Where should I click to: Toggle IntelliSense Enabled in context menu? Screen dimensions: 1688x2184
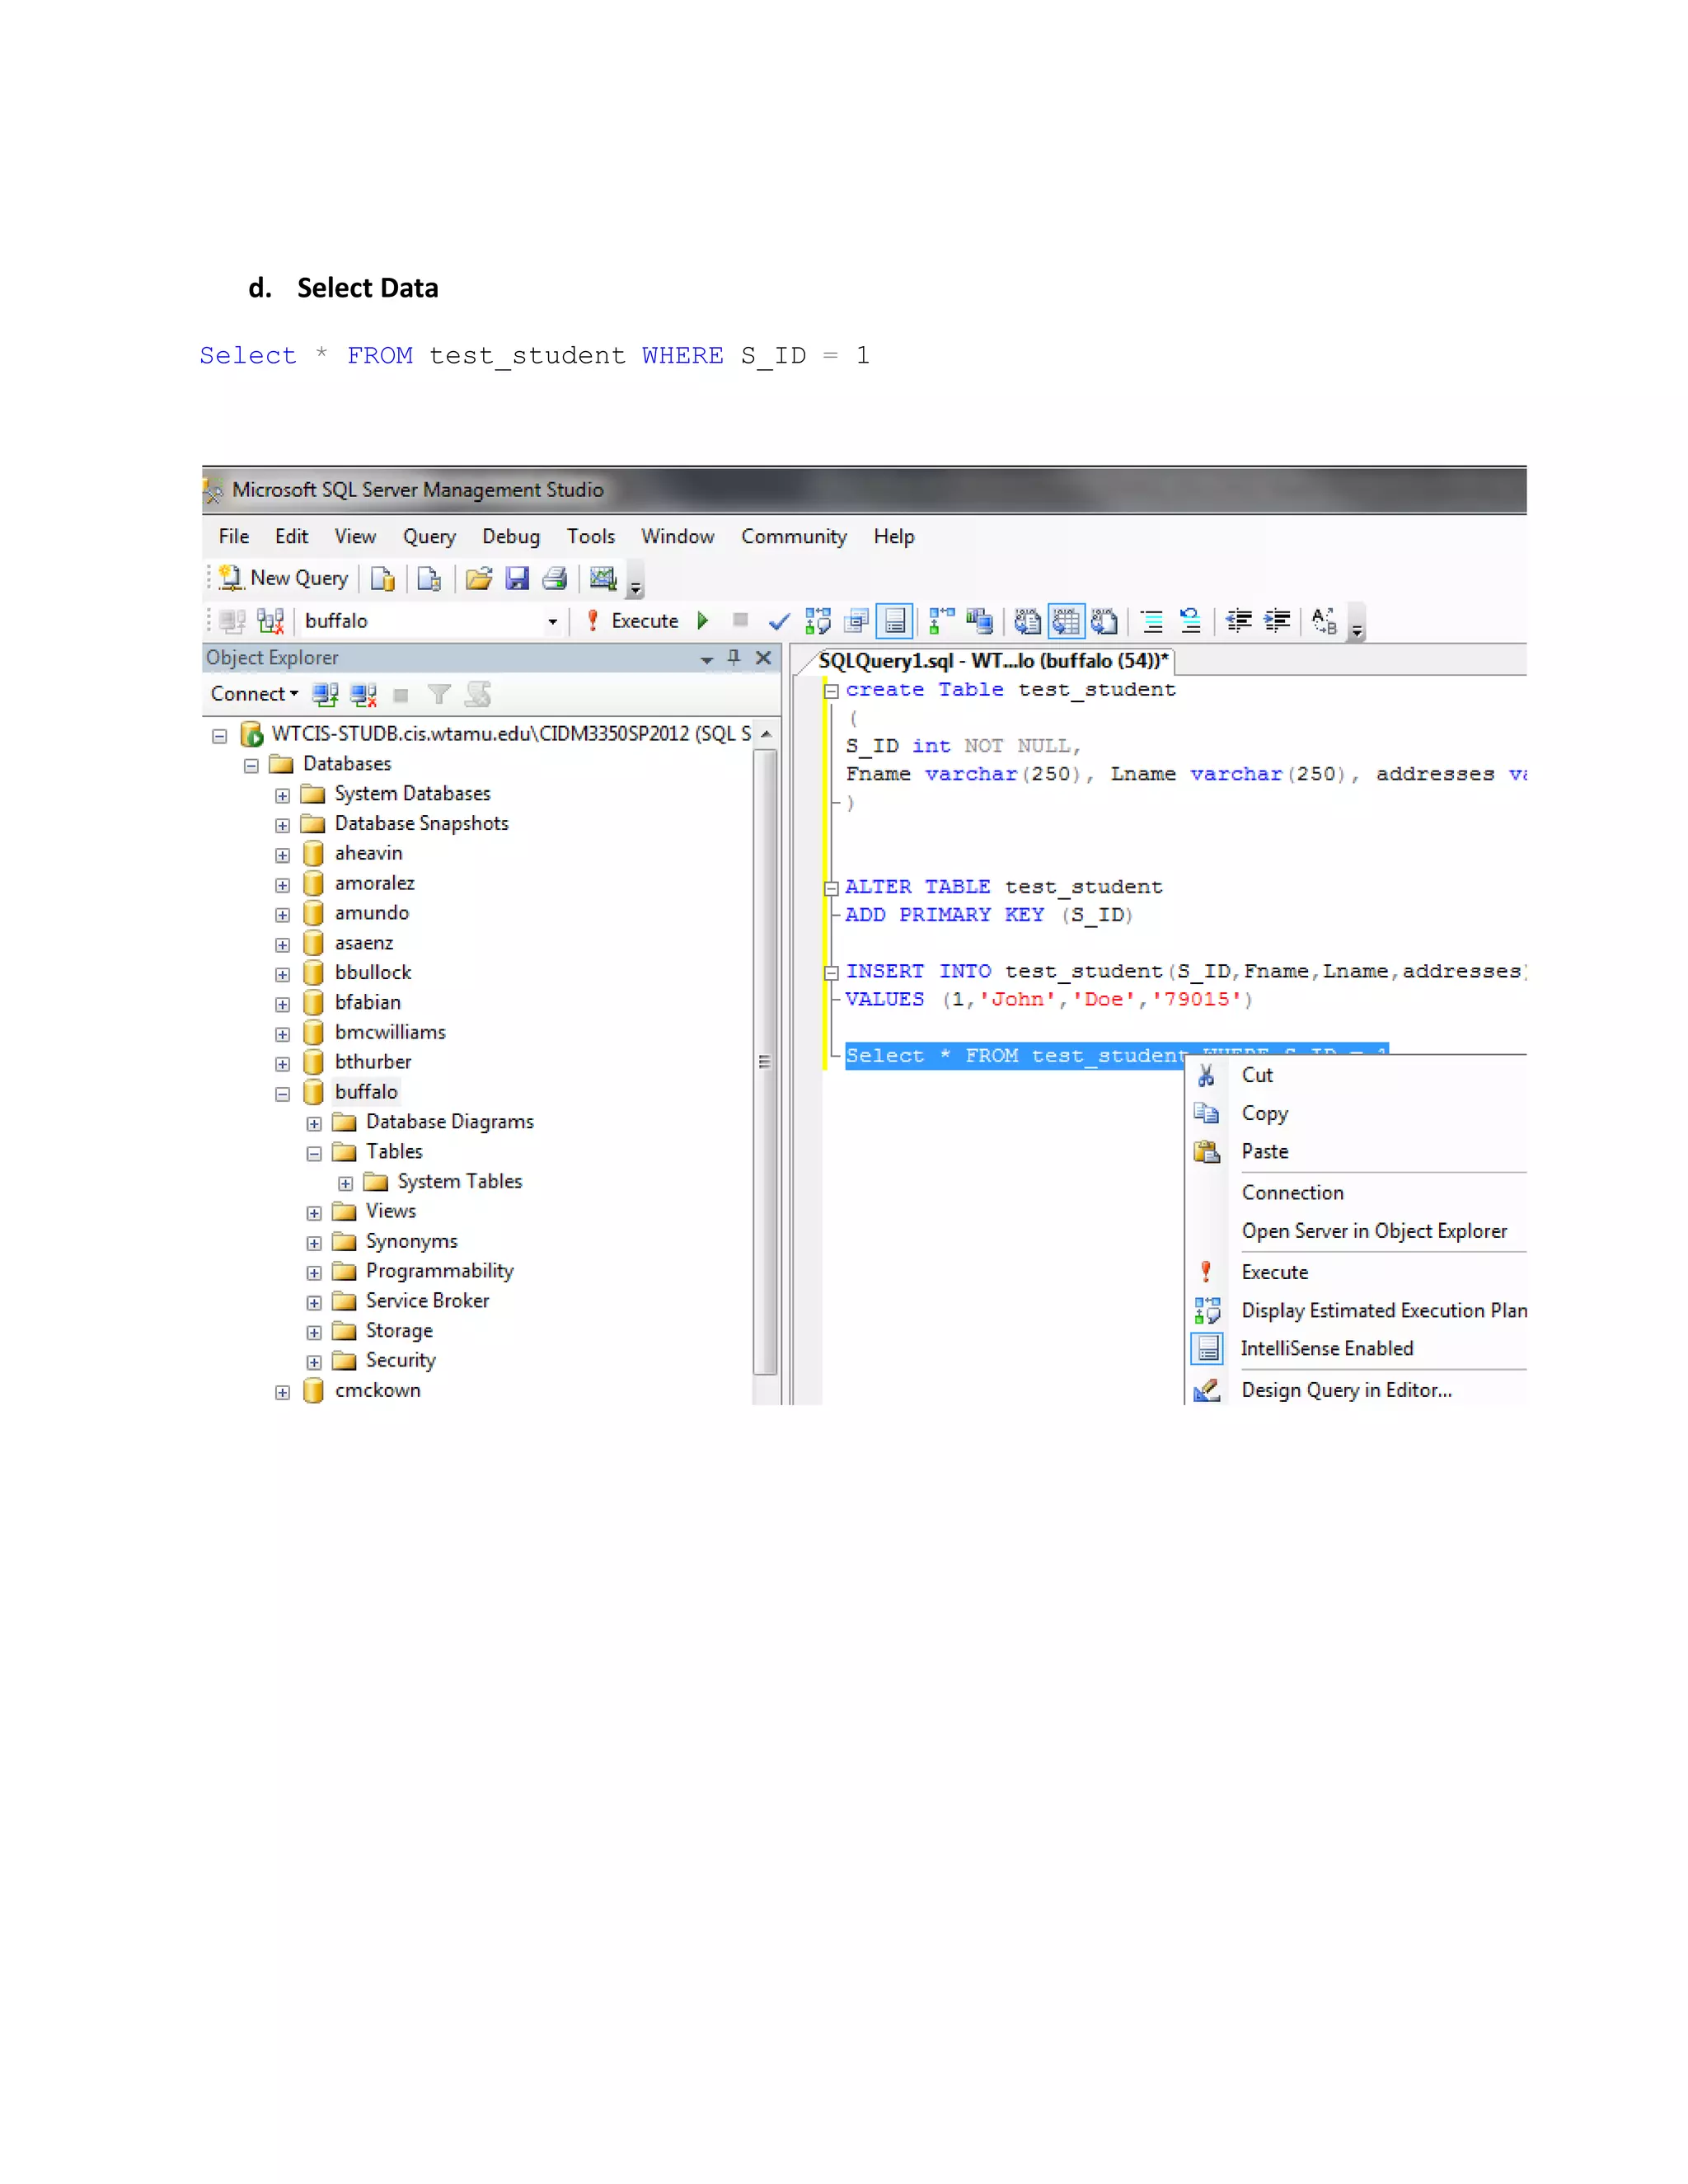click(1326, 1349)
